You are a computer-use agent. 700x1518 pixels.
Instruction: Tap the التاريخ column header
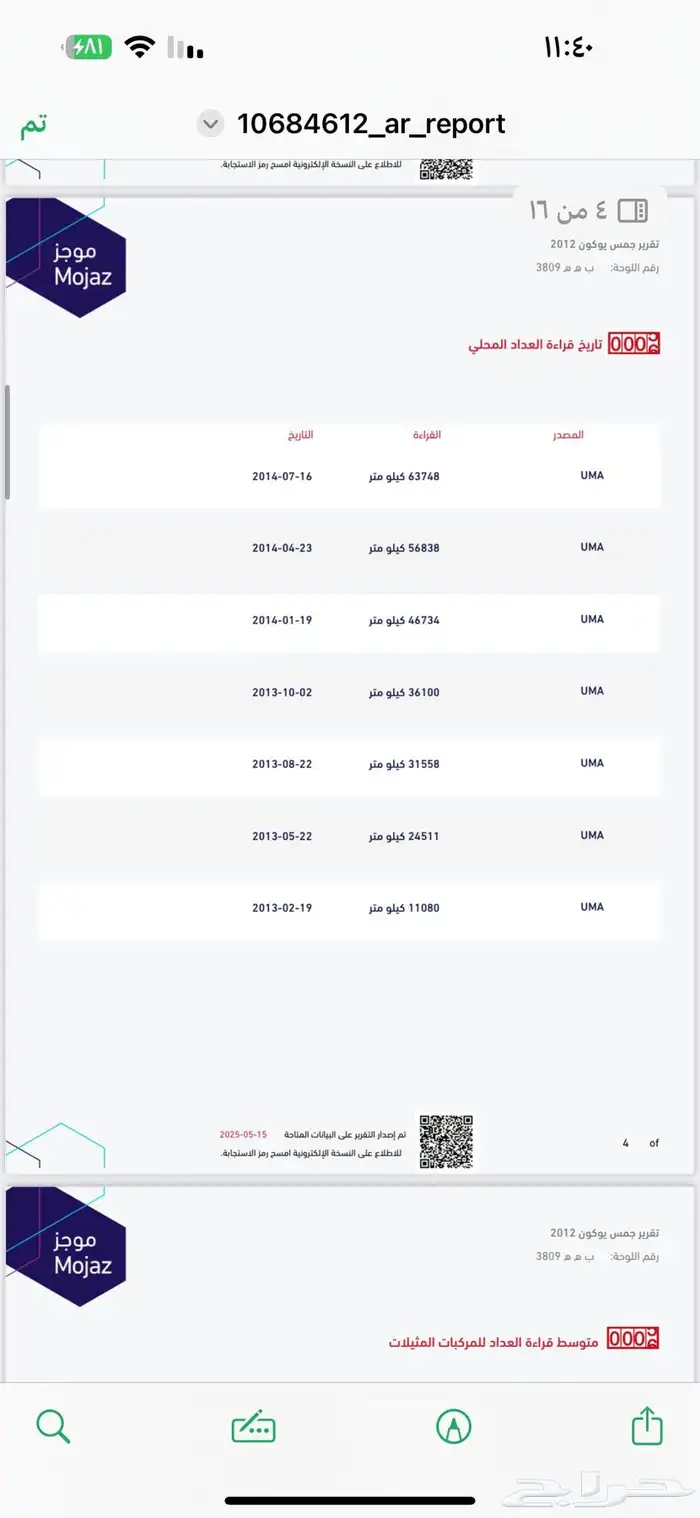pyautogui.click(x=300, y=435)
